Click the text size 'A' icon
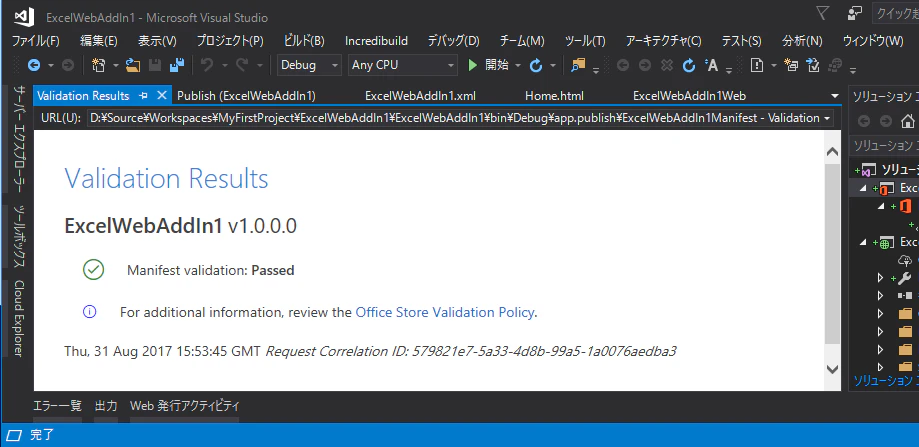 click(711, 65)
